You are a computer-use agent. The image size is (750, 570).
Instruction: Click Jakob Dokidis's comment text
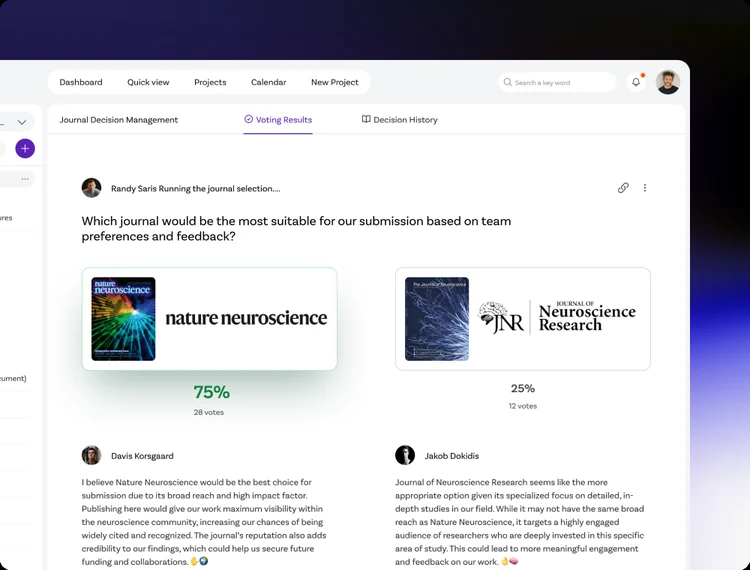(x=519, y=522)
